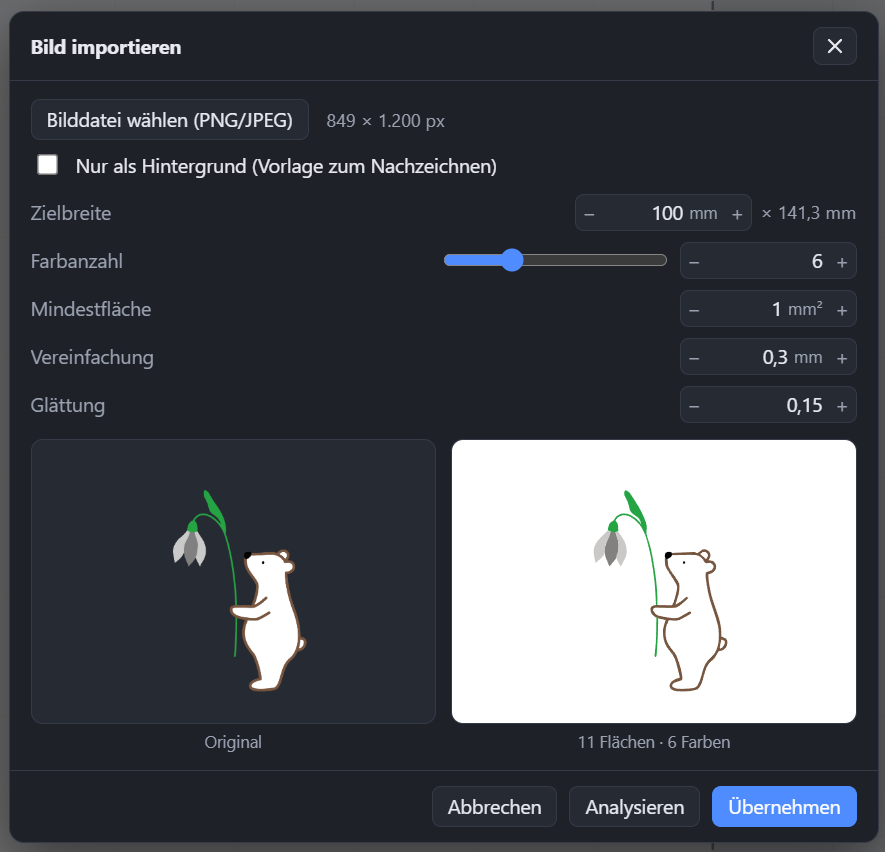Click the Abbrechen button
The image size is (885, 852).
[494, 807]
